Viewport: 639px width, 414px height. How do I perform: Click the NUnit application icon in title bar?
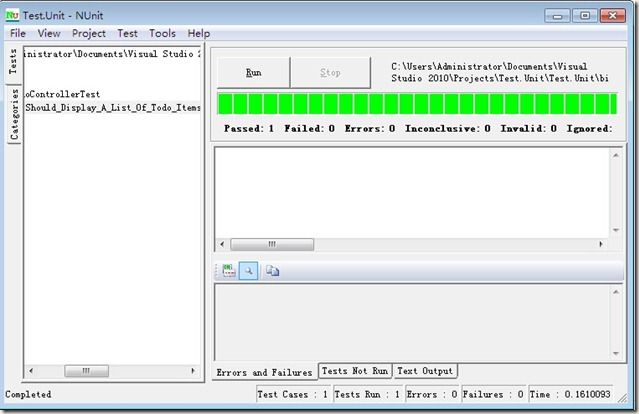click(12, 15)
